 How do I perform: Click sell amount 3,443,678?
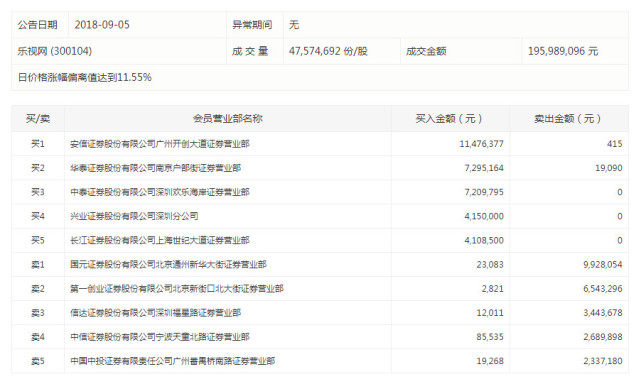click(x=603, y=313)
